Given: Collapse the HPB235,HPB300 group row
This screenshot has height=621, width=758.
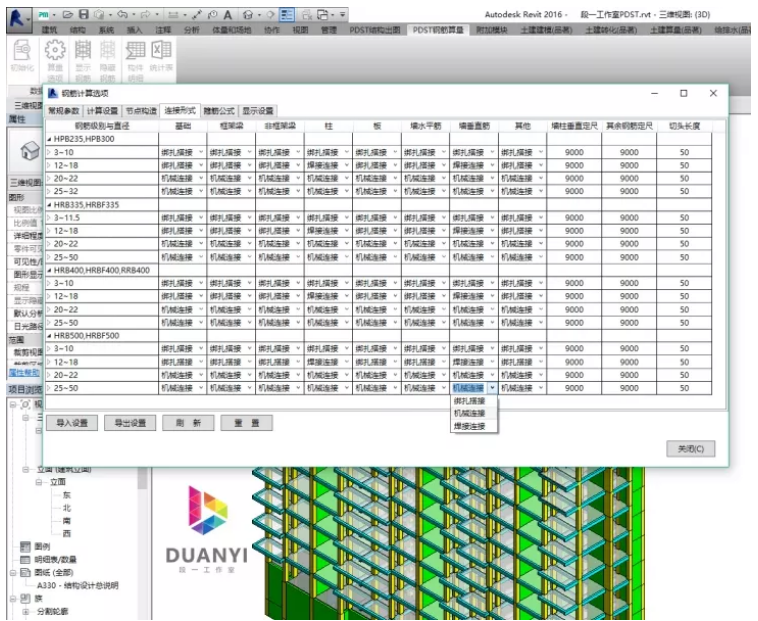Looking at the screenshot, I should pos(50,139).
